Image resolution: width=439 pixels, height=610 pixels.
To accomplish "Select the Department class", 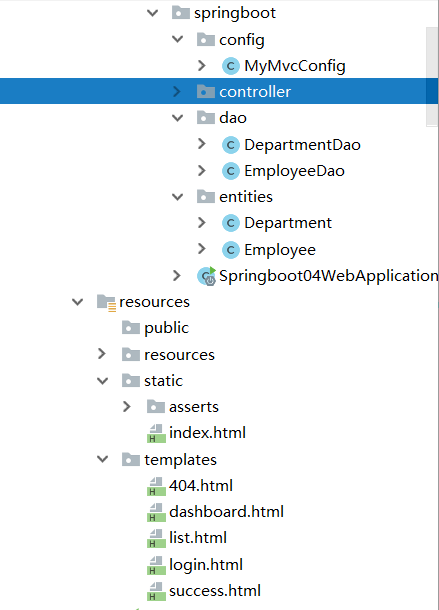I will click(288, 223).
